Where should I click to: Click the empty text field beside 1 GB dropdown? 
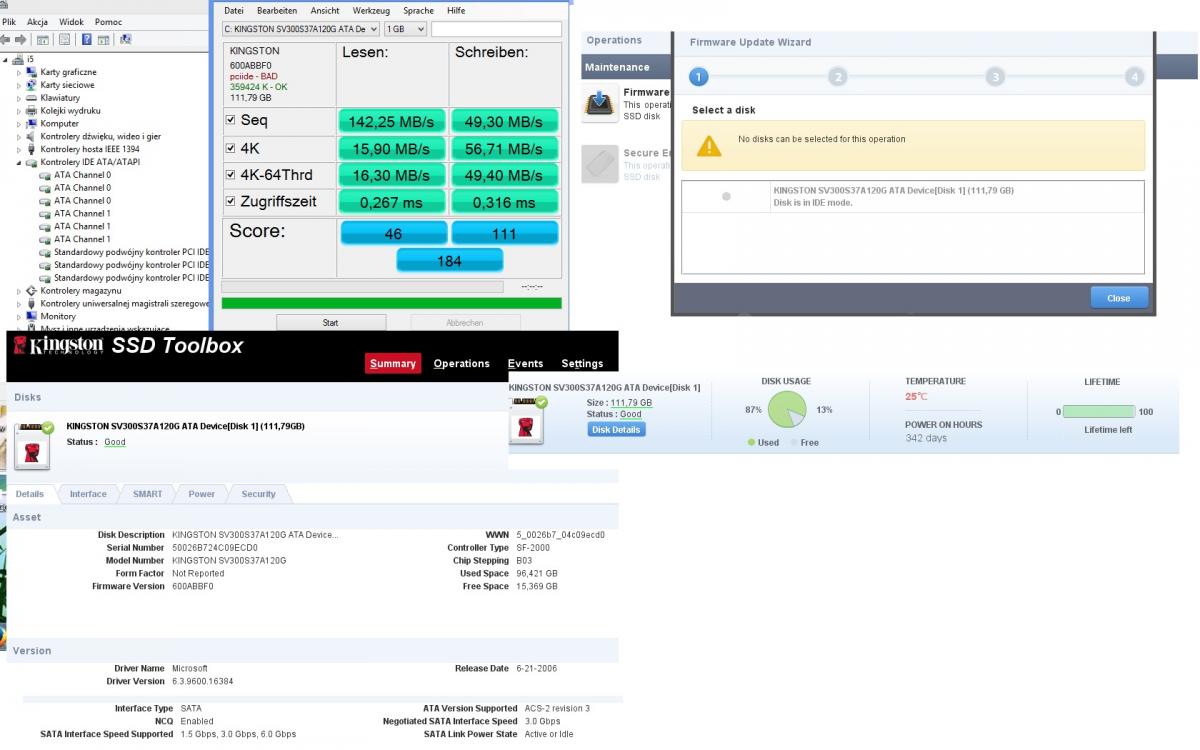coord(496,30)
